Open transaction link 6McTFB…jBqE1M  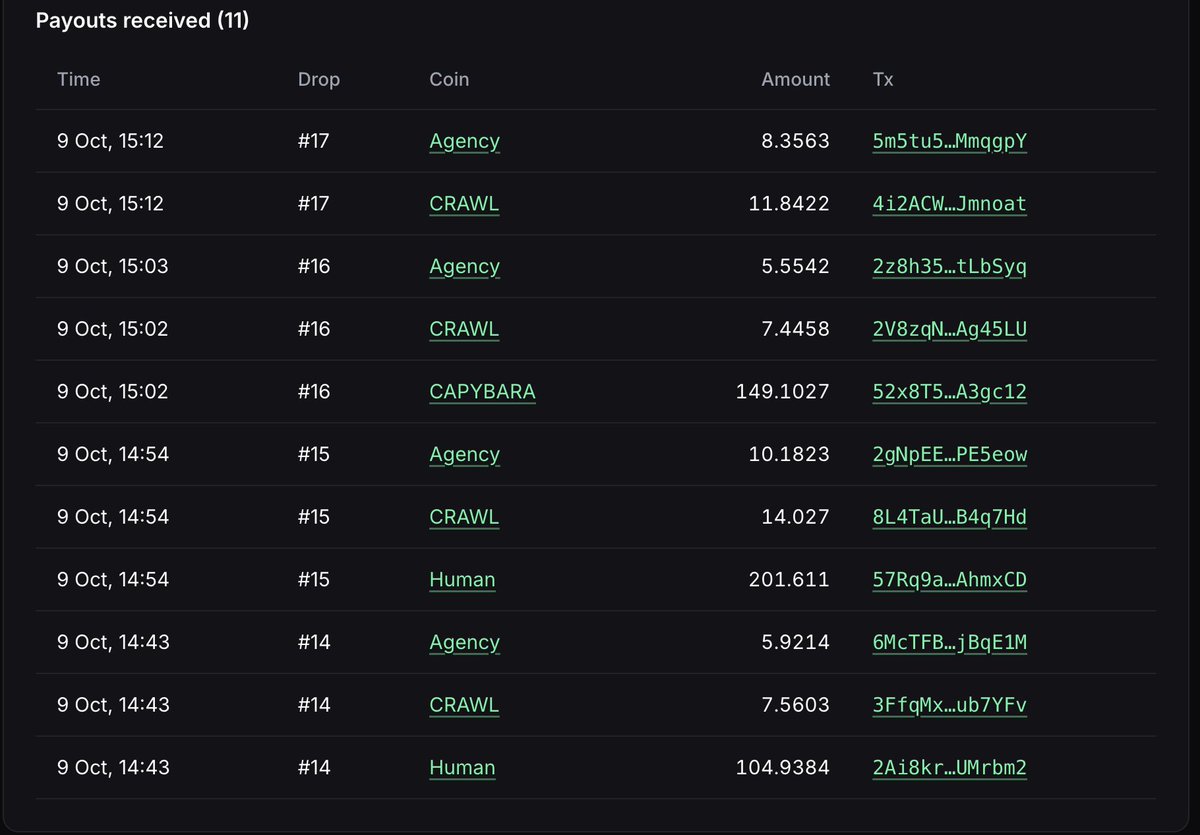tap(950, 642)
